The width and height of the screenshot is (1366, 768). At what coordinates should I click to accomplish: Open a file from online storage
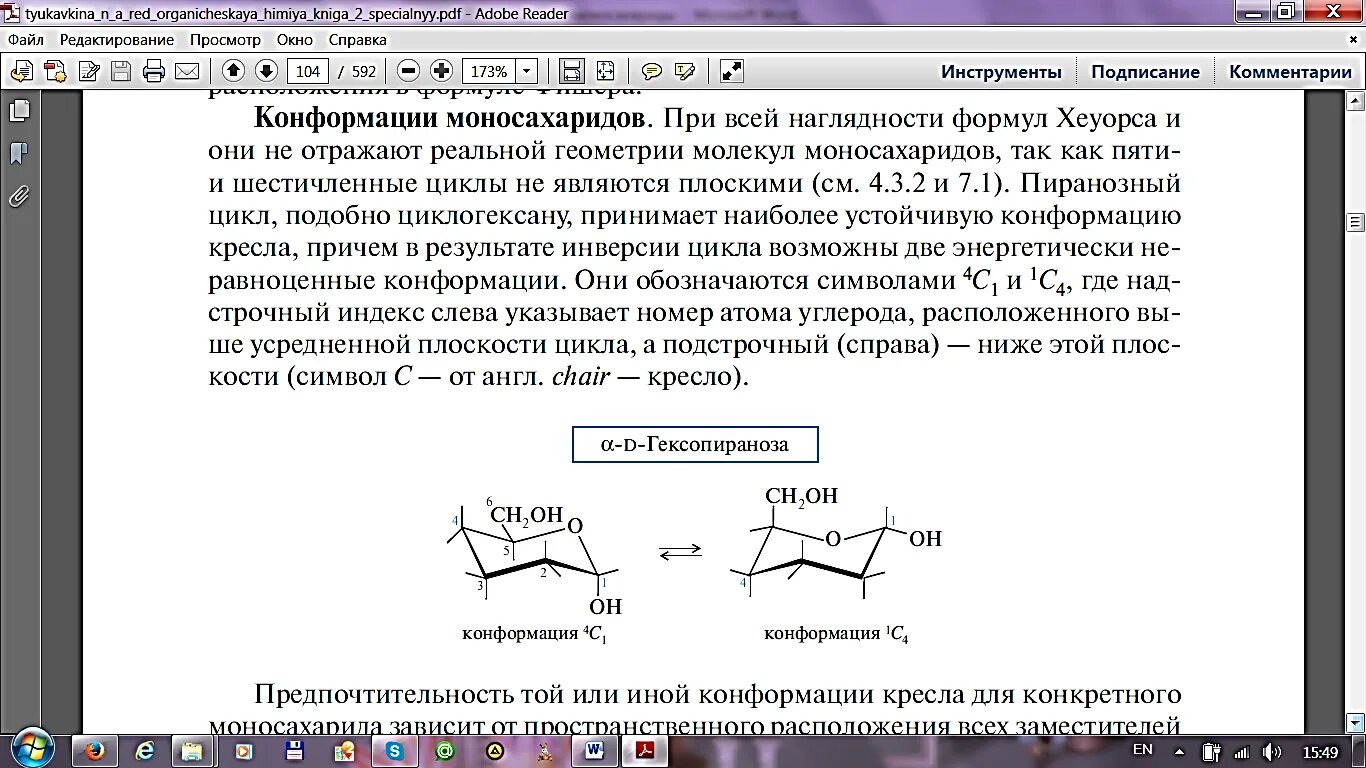tap(22, 71)
